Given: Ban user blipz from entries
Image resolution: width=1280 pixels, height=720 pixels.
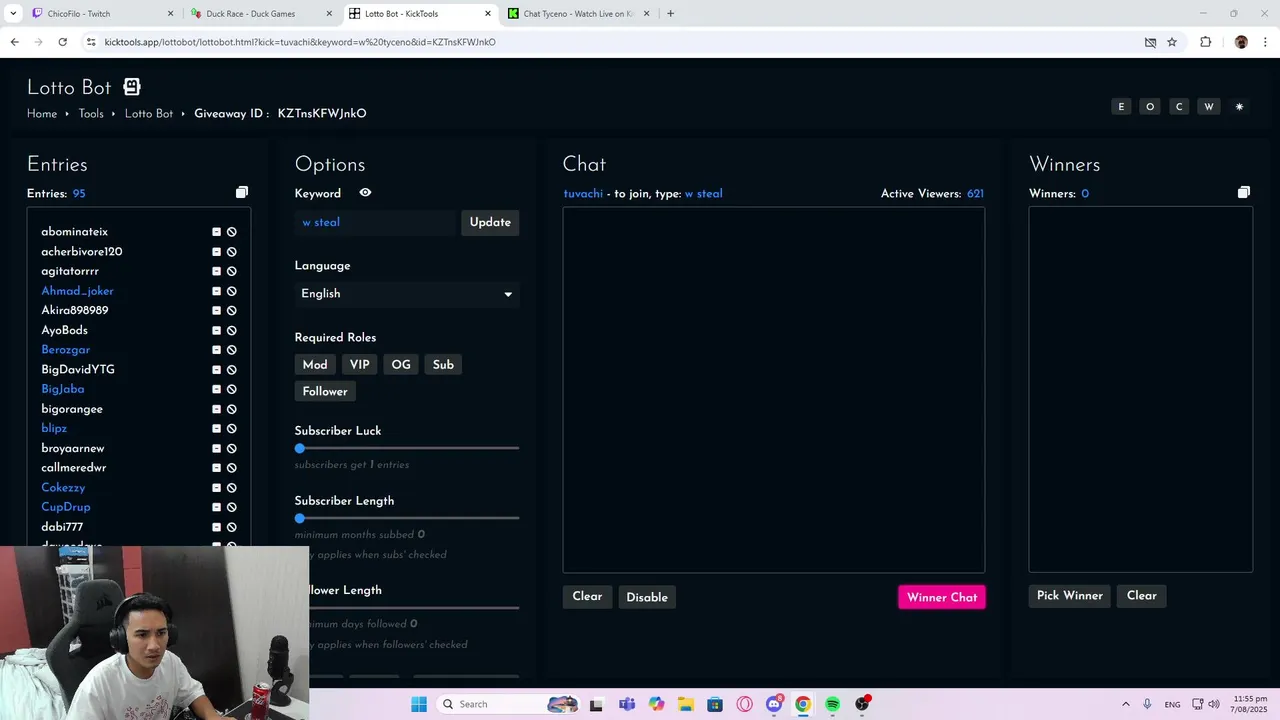Looking at the screenshot, I should pyautogui.click(x=232, y=429).
